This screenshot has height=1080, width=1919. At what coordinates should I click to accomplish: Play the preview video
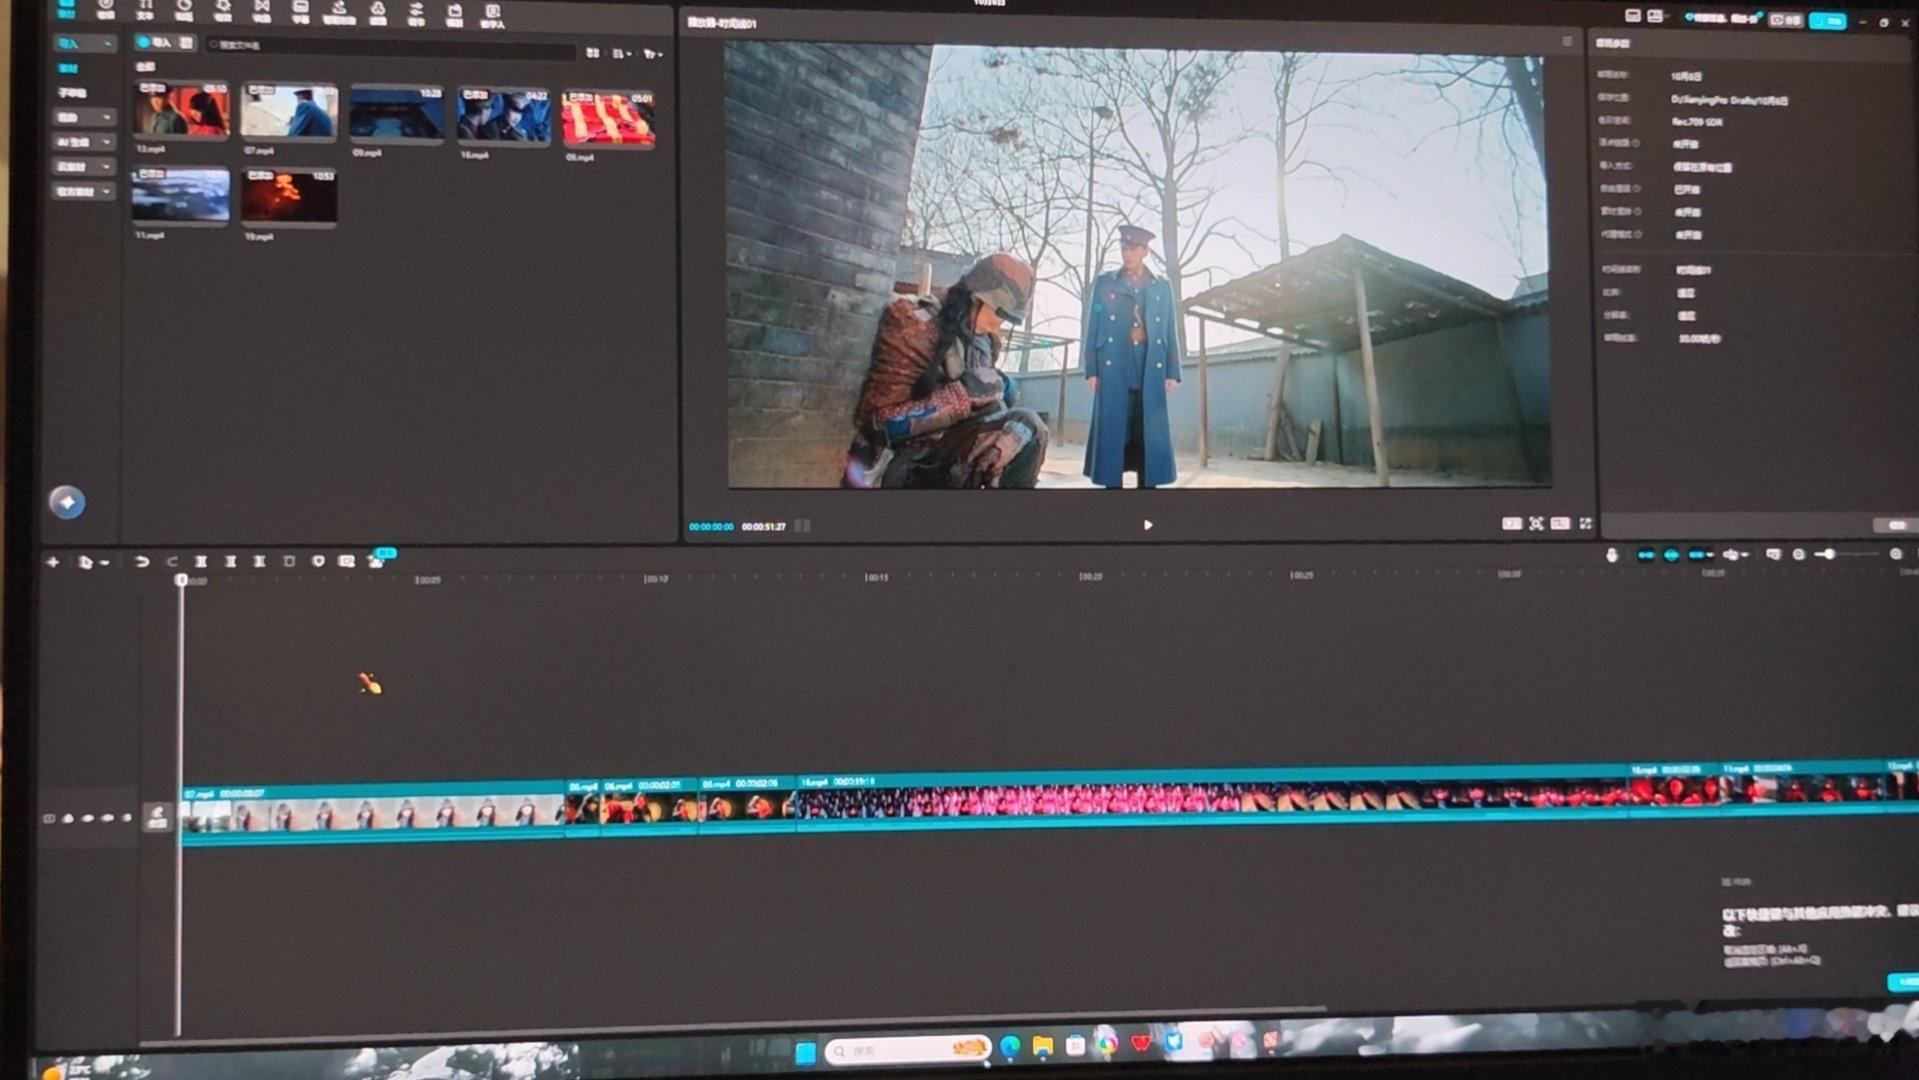[x=1147, y=525]
